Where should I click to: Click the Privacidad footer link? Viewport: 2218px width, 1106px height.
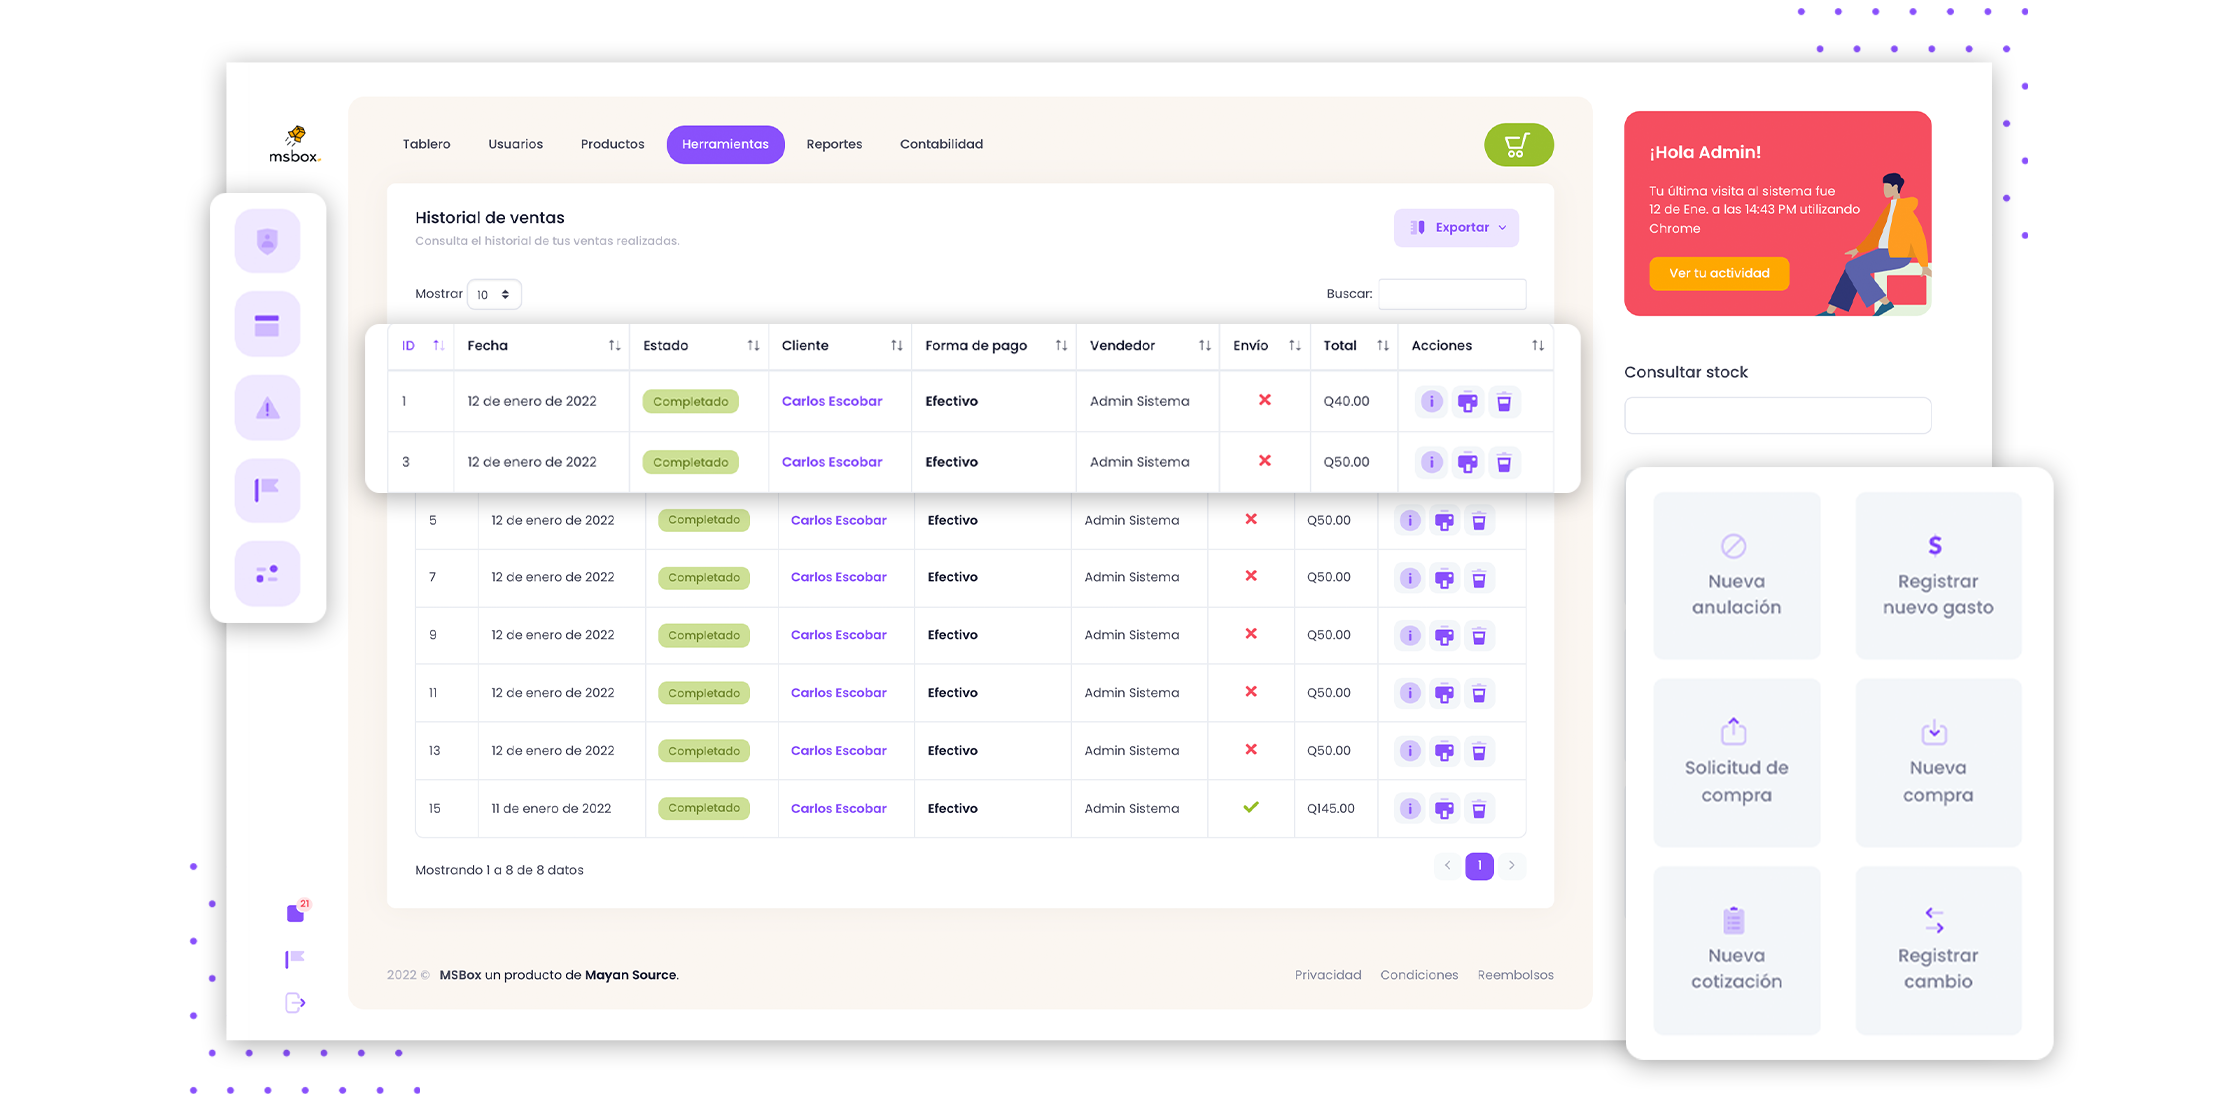pyautogui.click(x=1327, y=975)
